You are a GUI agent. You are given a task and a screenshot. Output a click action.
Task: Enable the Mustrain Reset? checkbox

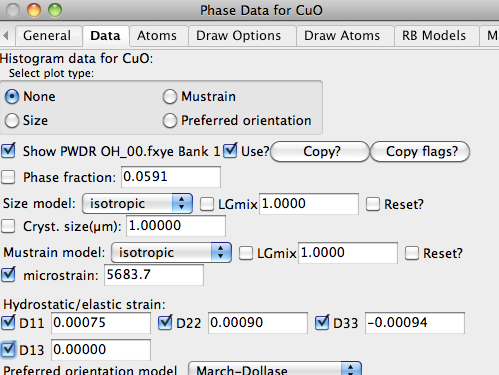pyautogui.click(x=412, y=253)
